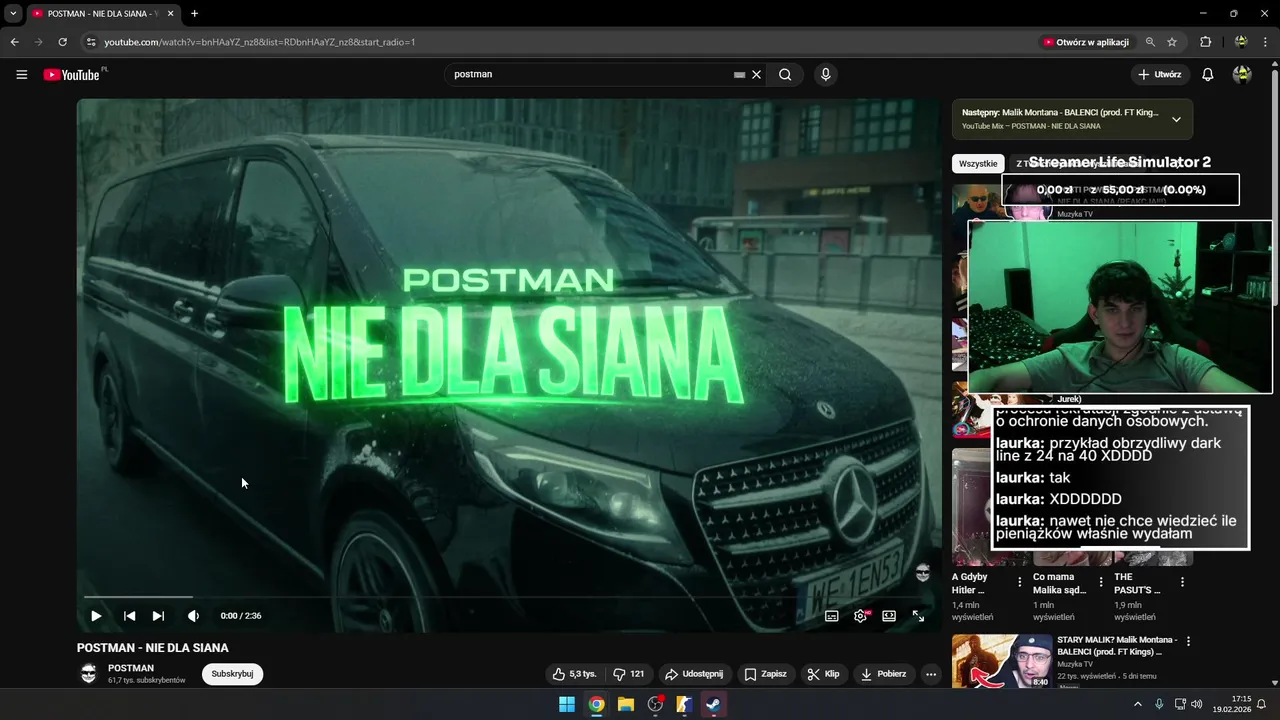
Task: Open Windows Start menu
Action: coord(567,704)
